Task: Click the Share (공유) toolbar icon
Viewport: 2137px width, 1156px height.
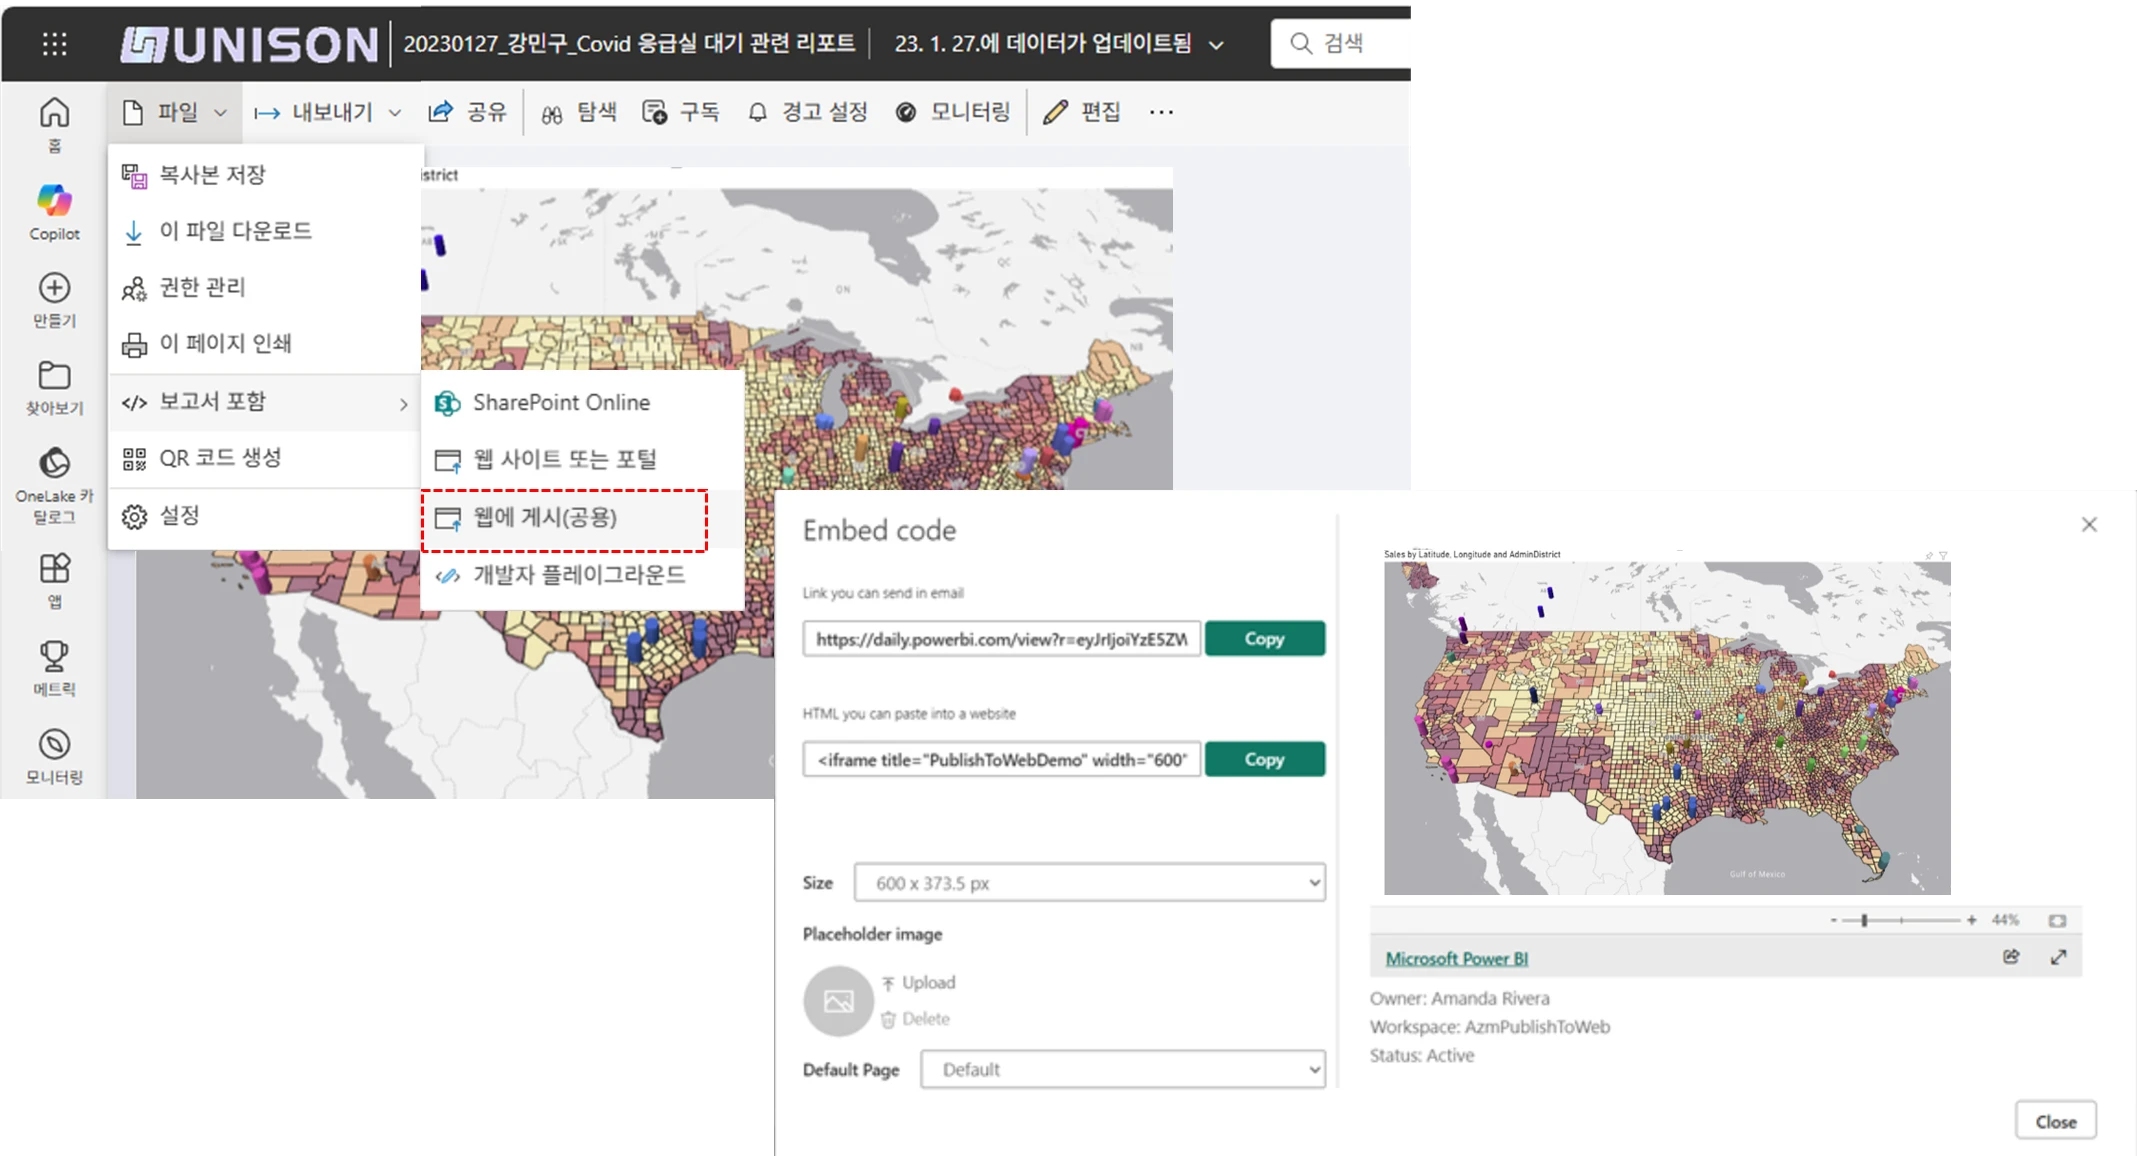Action: pyautogui.click(x=441, y=112)
